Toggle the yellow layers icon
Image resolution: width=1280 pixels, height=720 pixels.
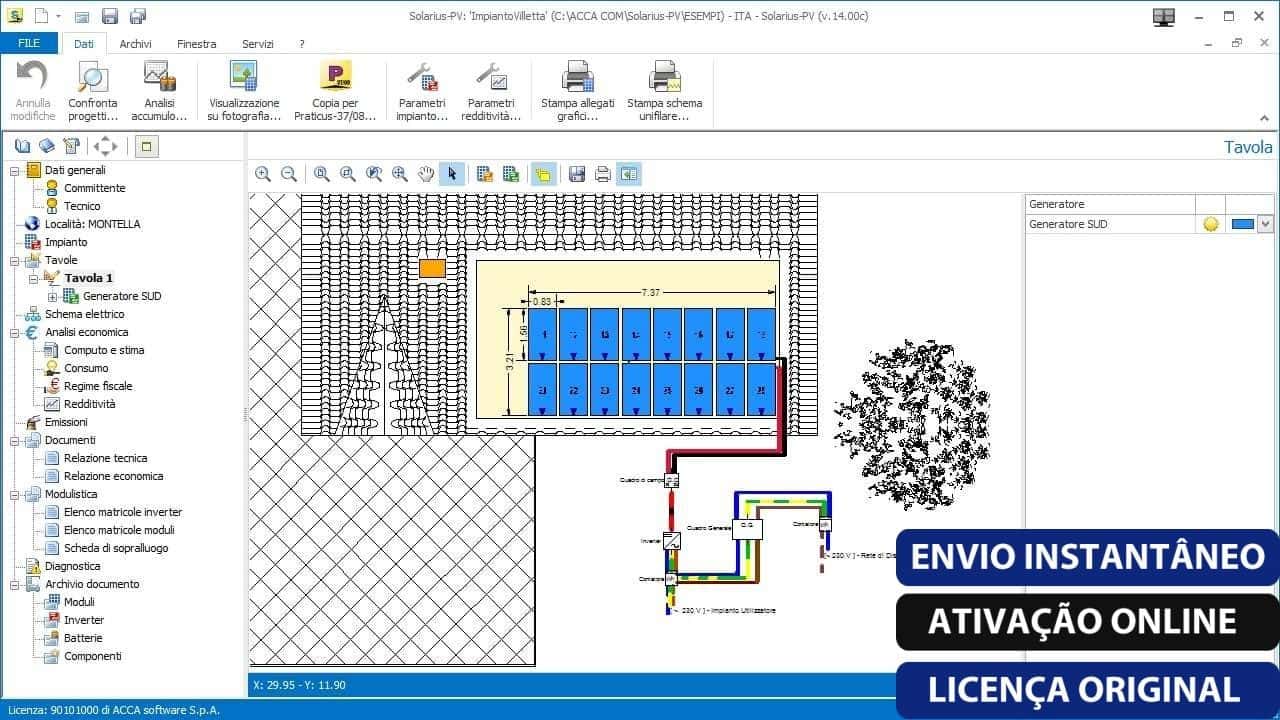click(544, 174)
